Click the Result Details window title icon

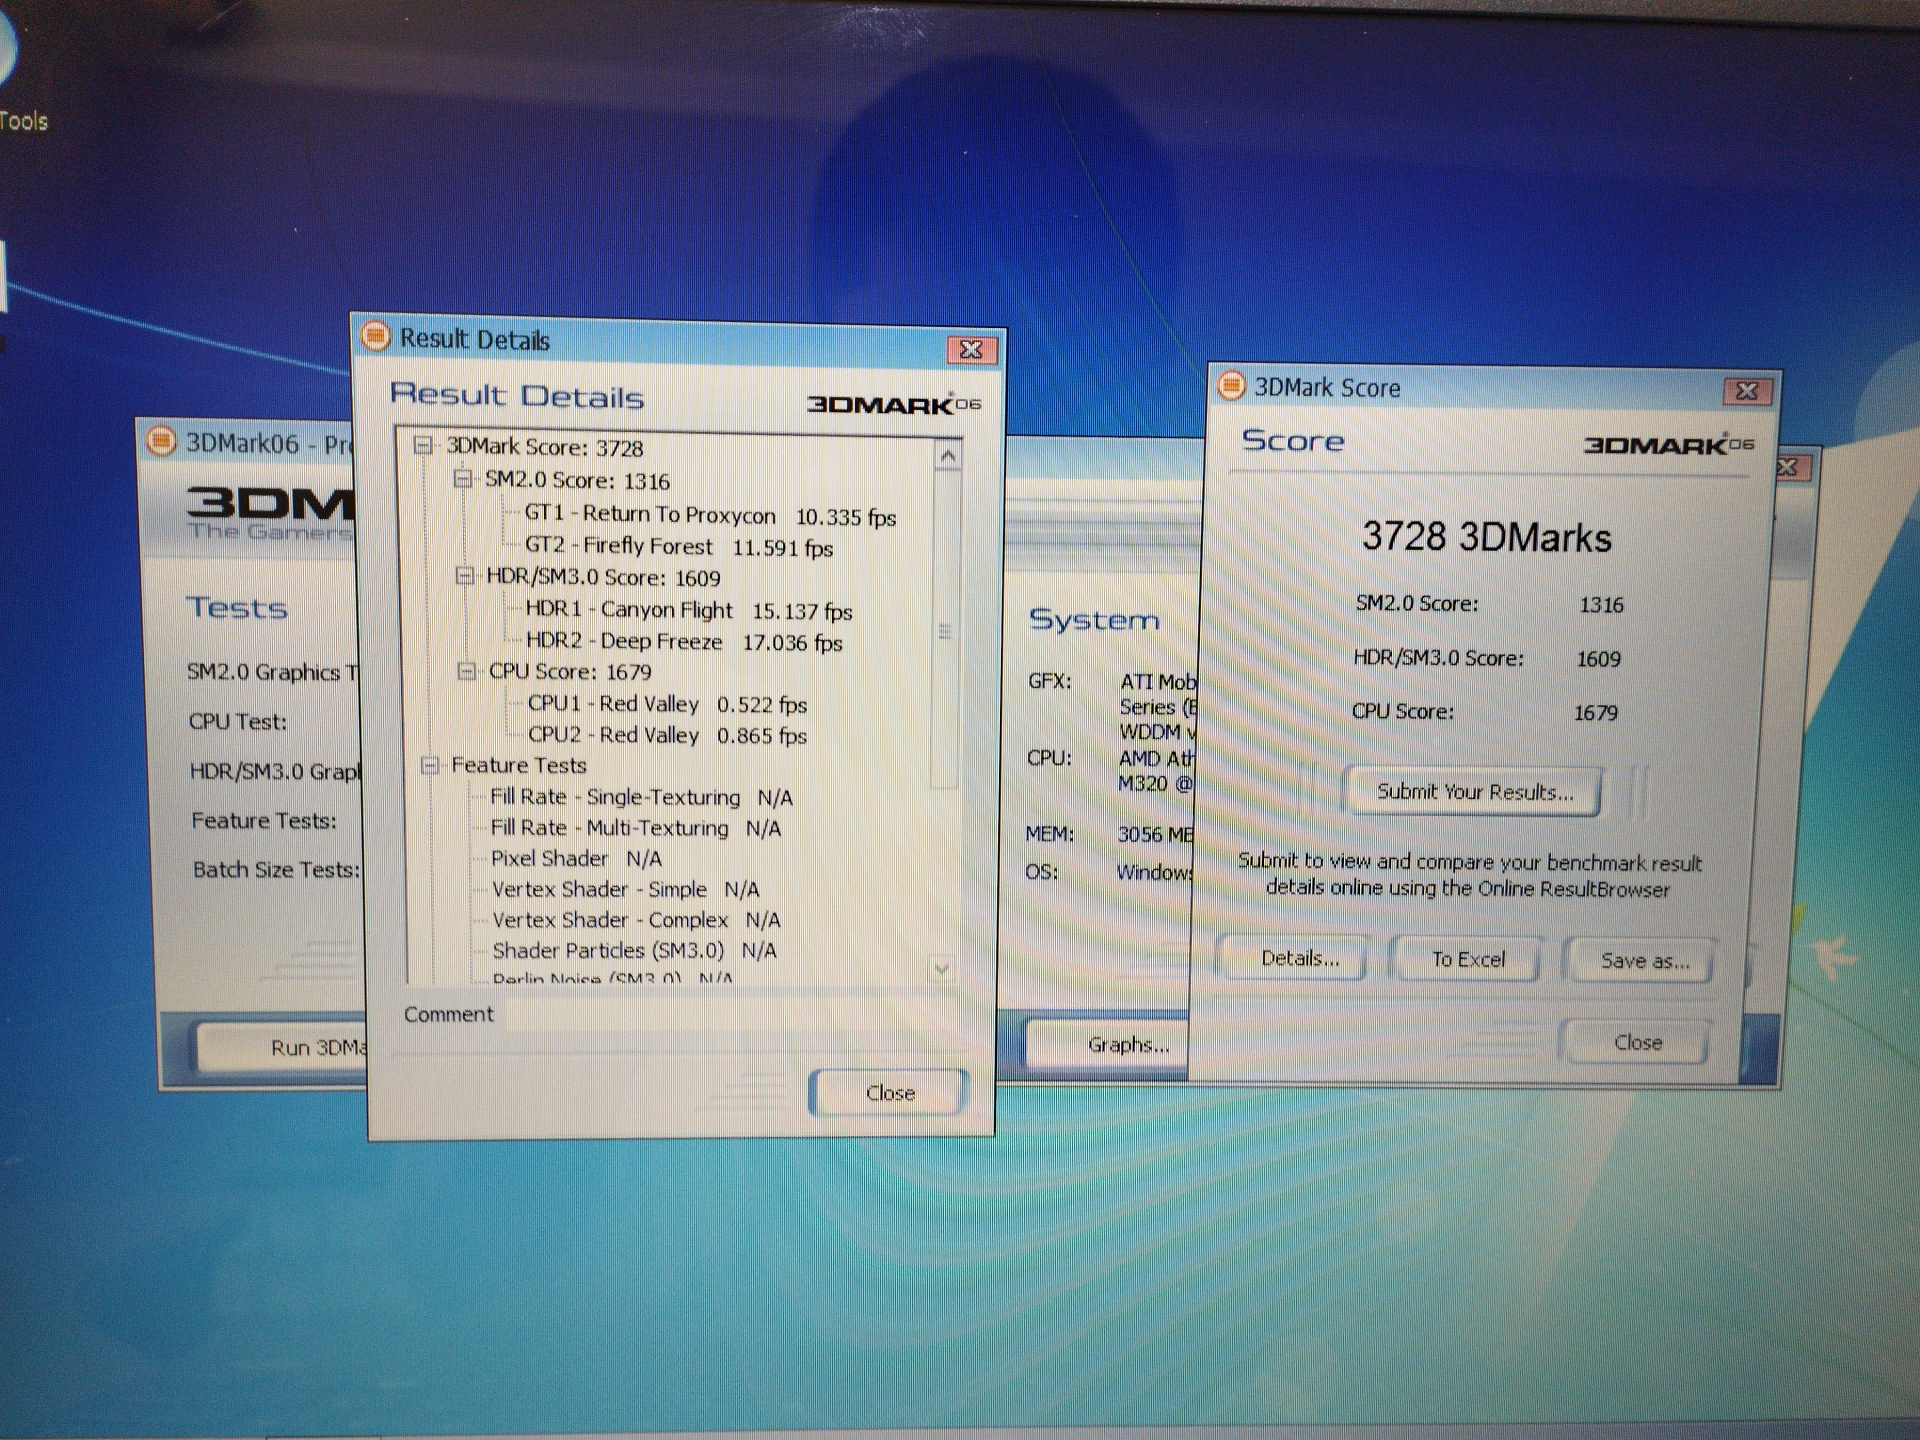click(376, 336)
